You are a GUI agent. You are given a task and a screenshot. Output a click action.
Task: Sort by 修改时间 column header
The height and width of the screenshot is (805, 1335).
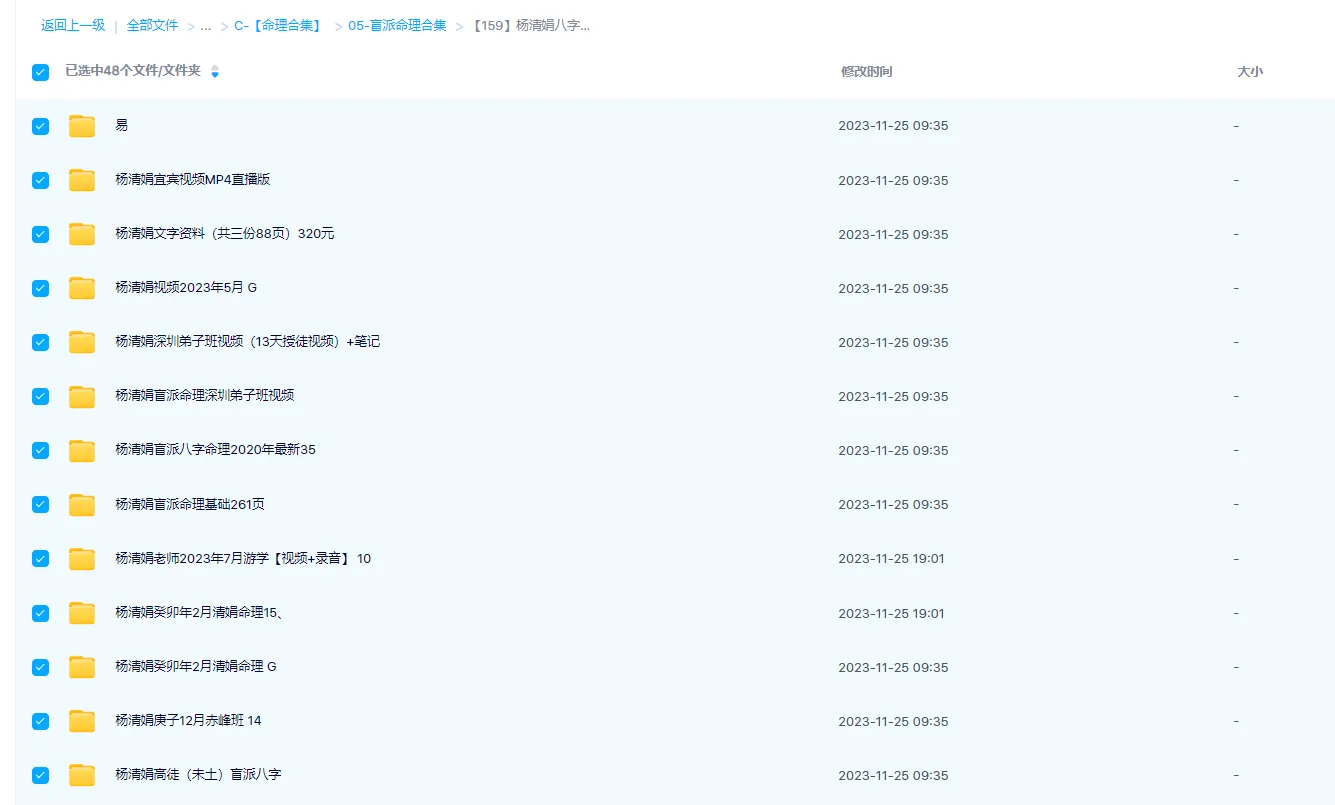tap(867, 72)
